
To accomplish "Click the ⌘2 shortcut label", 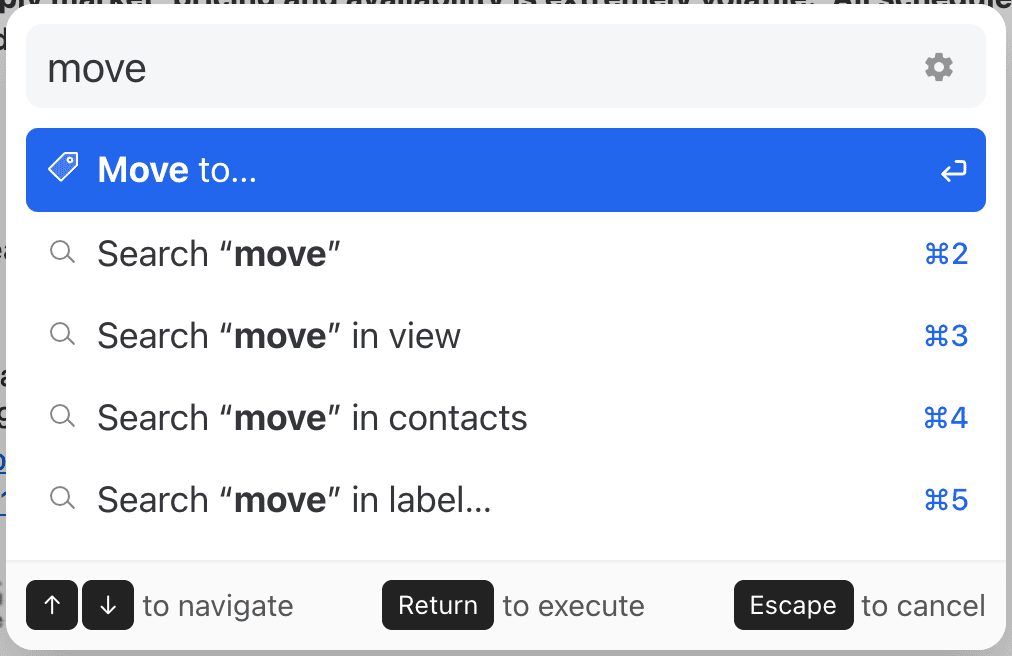I will coord(946,254).
